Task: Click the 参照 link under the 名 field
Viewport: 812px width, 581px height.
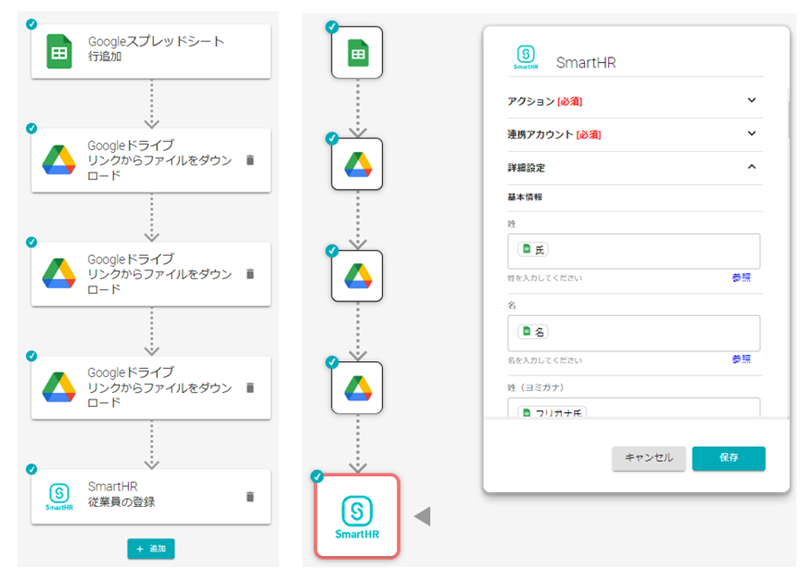Action: (x=742, y=359)
